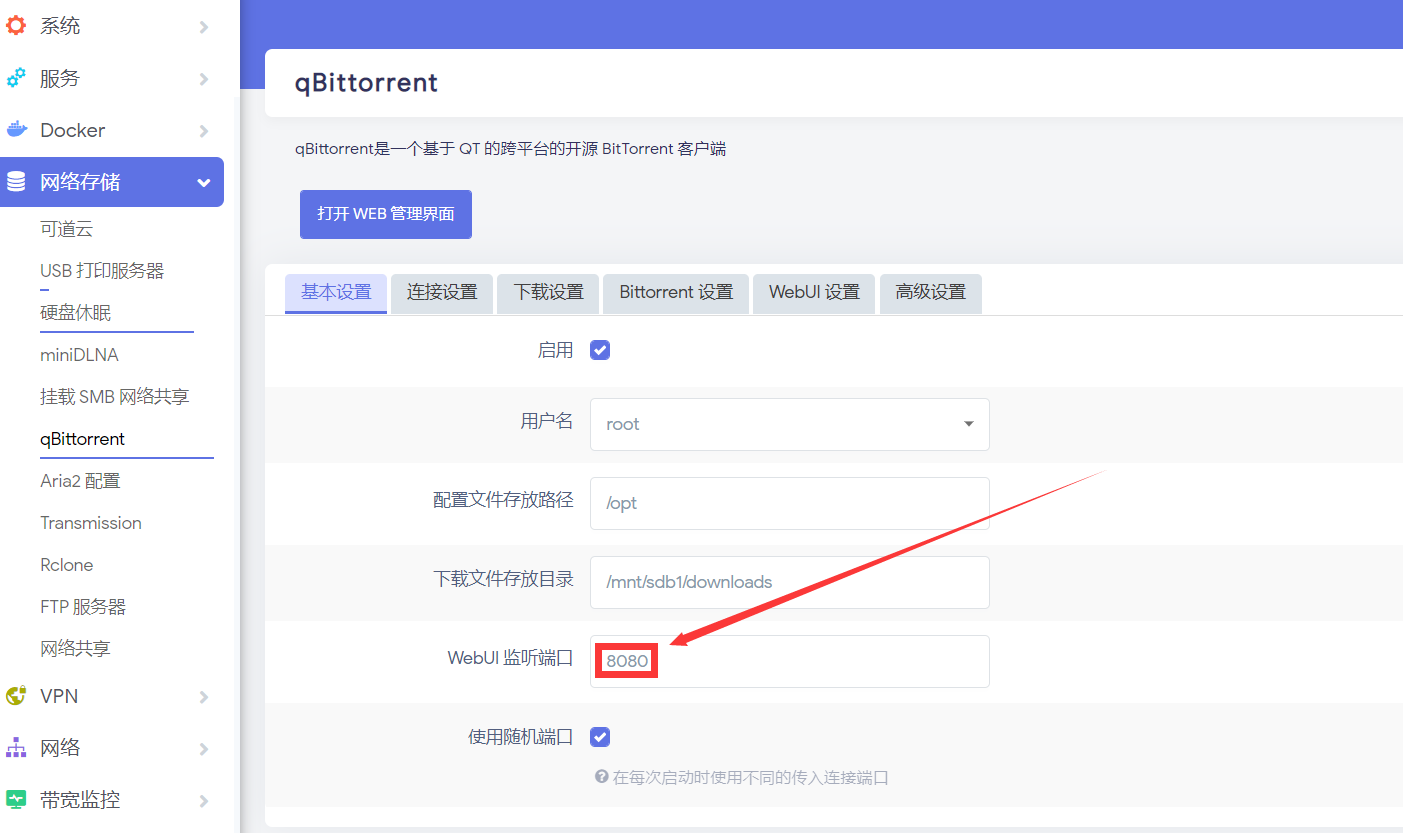Switch to the 连接设置 tab

tap(442, 293)
